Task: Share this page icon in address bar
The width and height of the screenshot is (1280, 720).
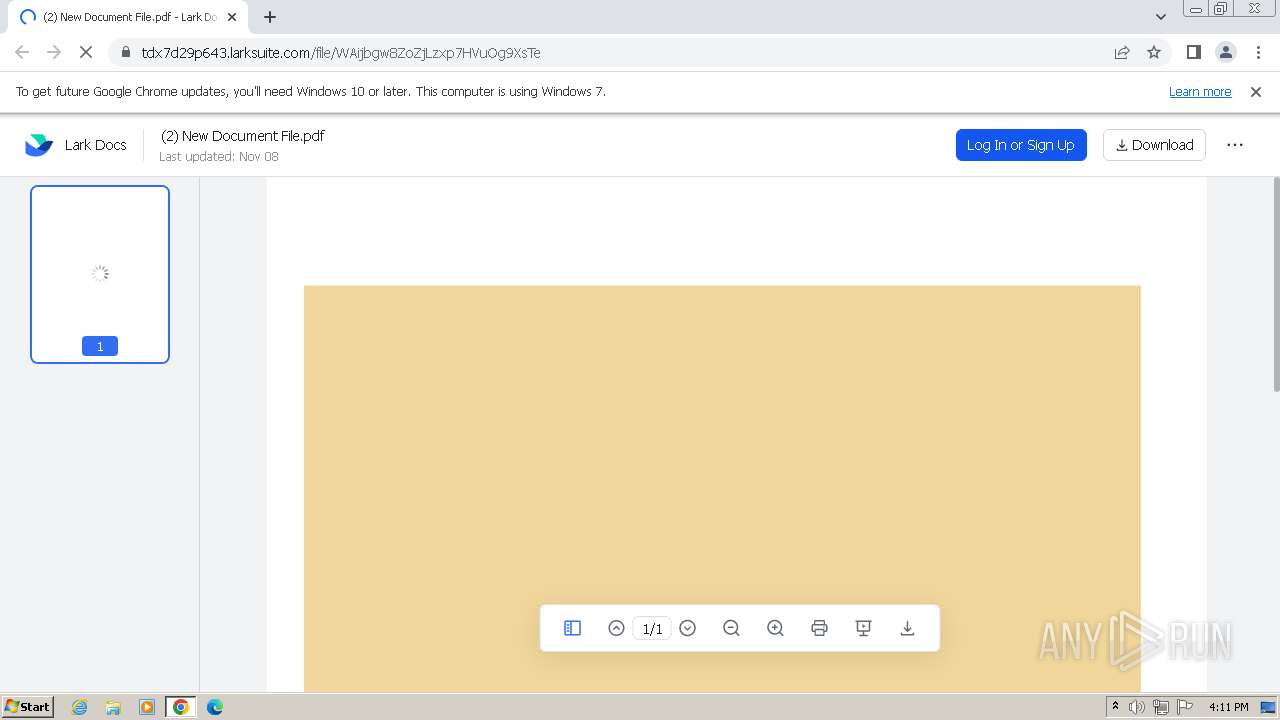Action: click(1122, 53)
